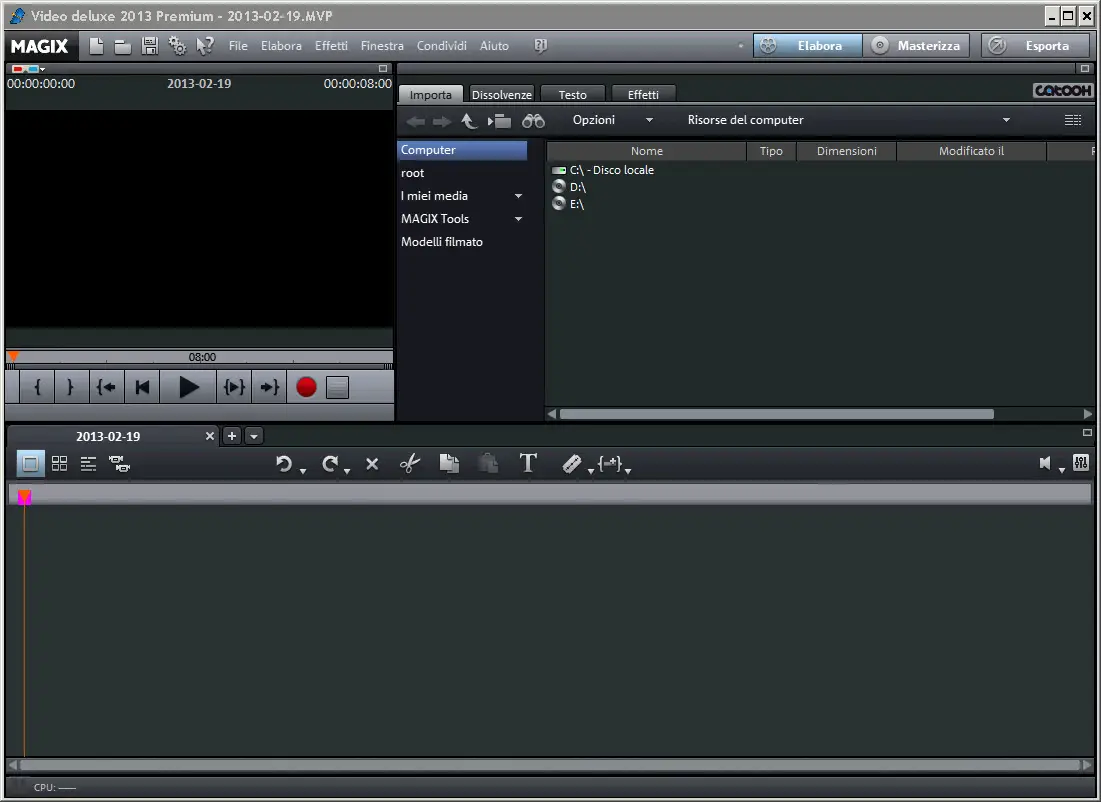Select the D:\ drive

click(x=569, y=187)
